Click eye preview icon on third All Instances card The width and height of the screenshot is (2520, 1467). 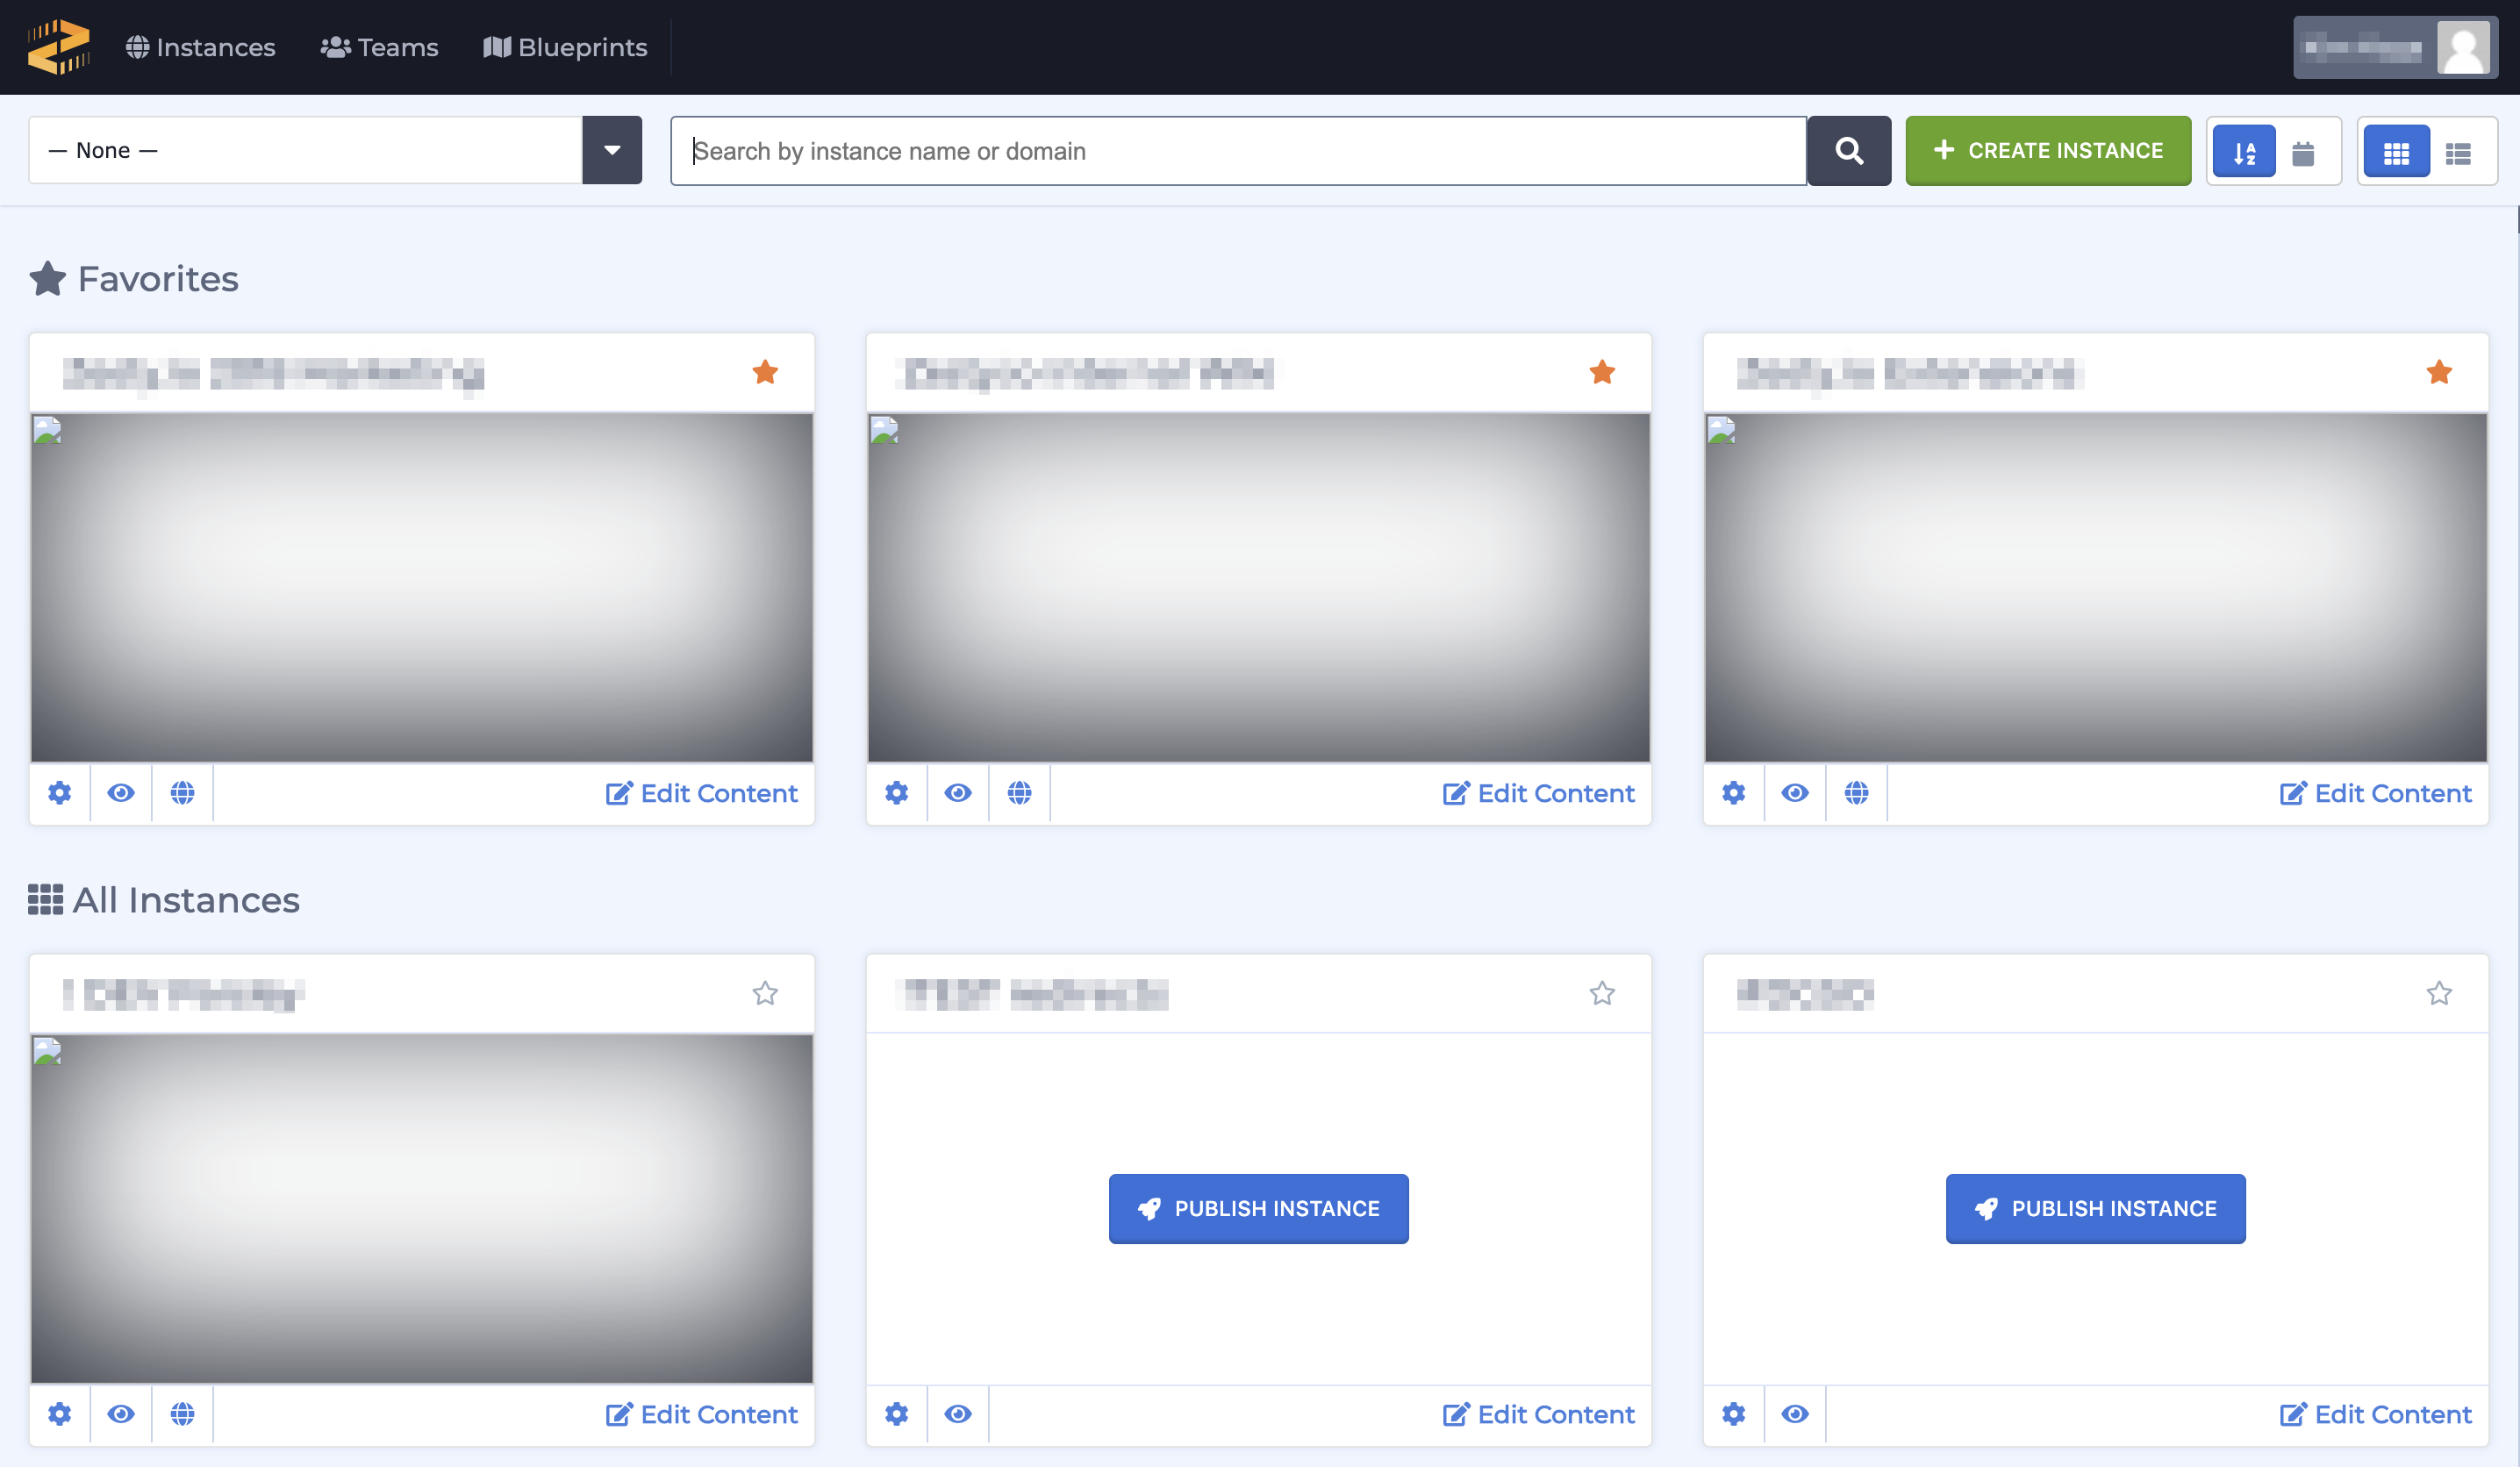(1795, 1414)
